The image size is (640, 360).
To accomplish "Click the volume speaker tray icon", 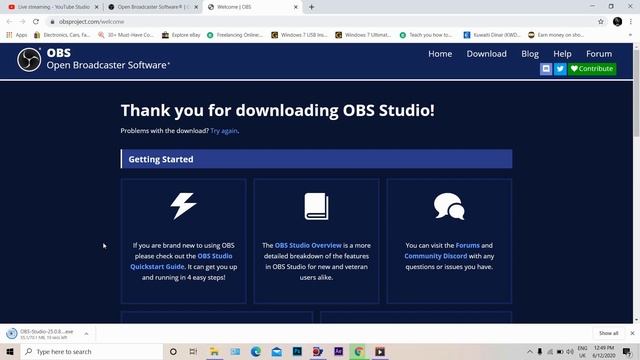I will point(570,351).
